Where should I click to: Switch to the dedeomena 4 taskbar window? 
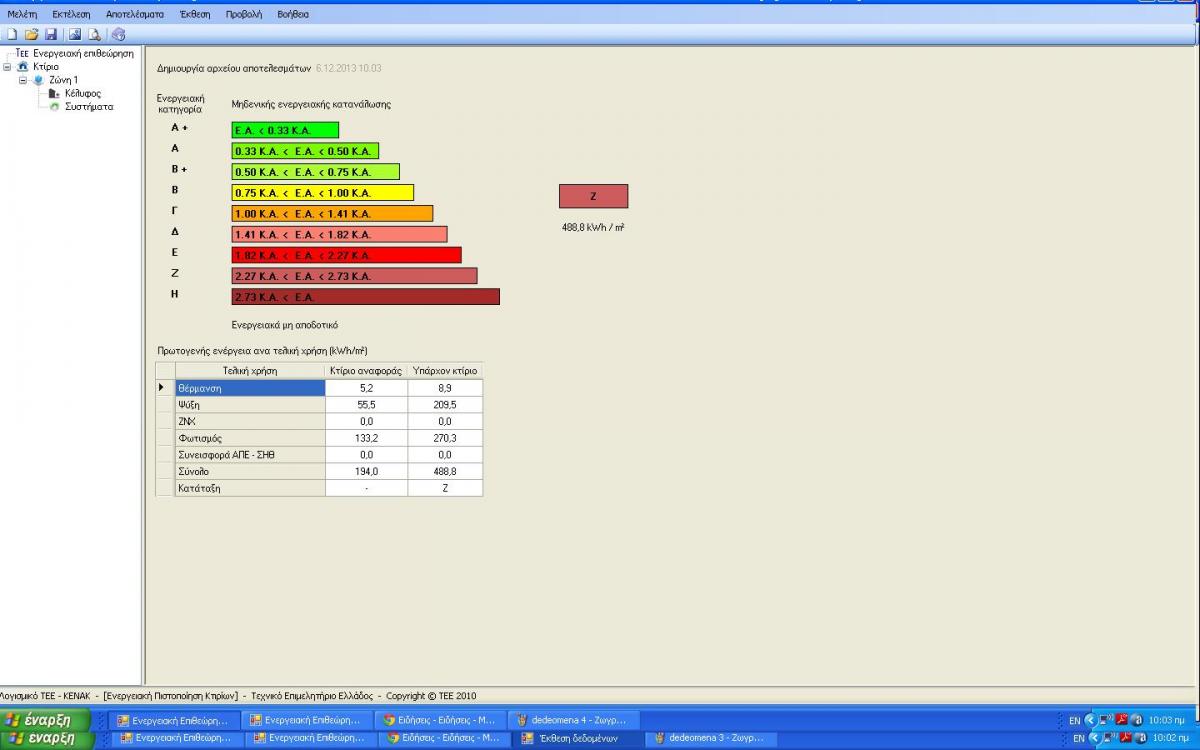click(x=573, y=720)
